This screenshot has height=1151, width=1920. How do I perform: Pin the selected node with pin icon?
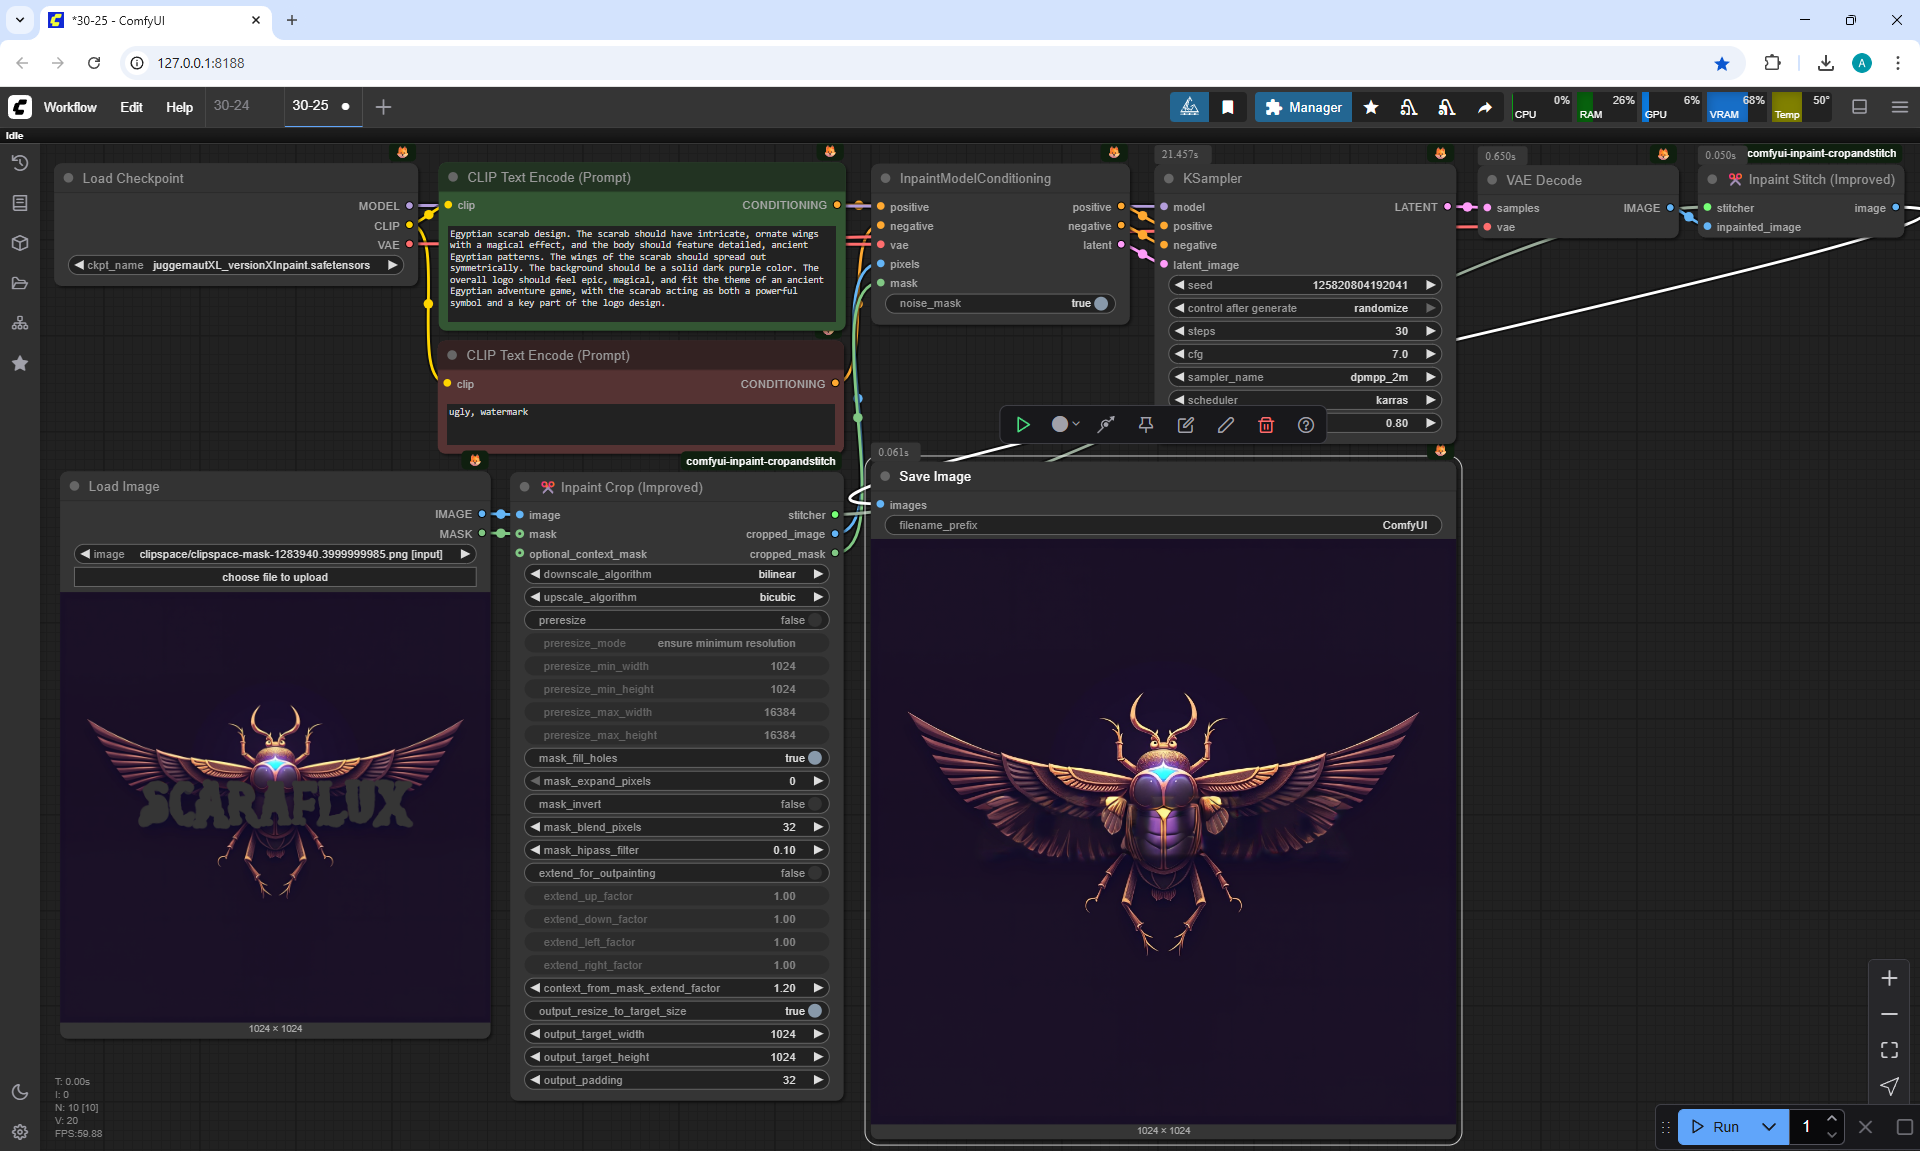tap(1146, 425)
